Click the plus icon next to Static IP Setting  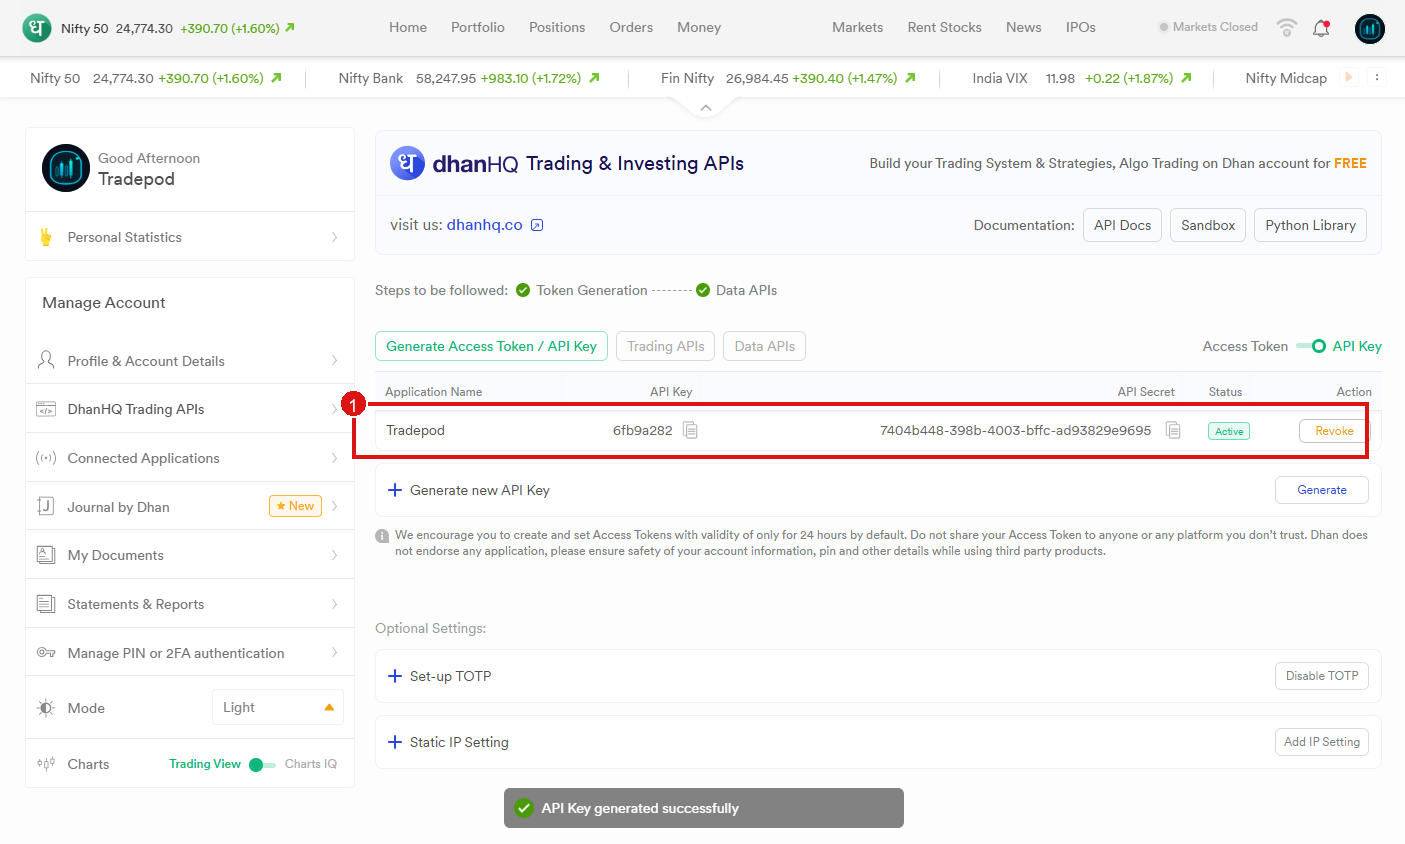(x=395, y=742)
